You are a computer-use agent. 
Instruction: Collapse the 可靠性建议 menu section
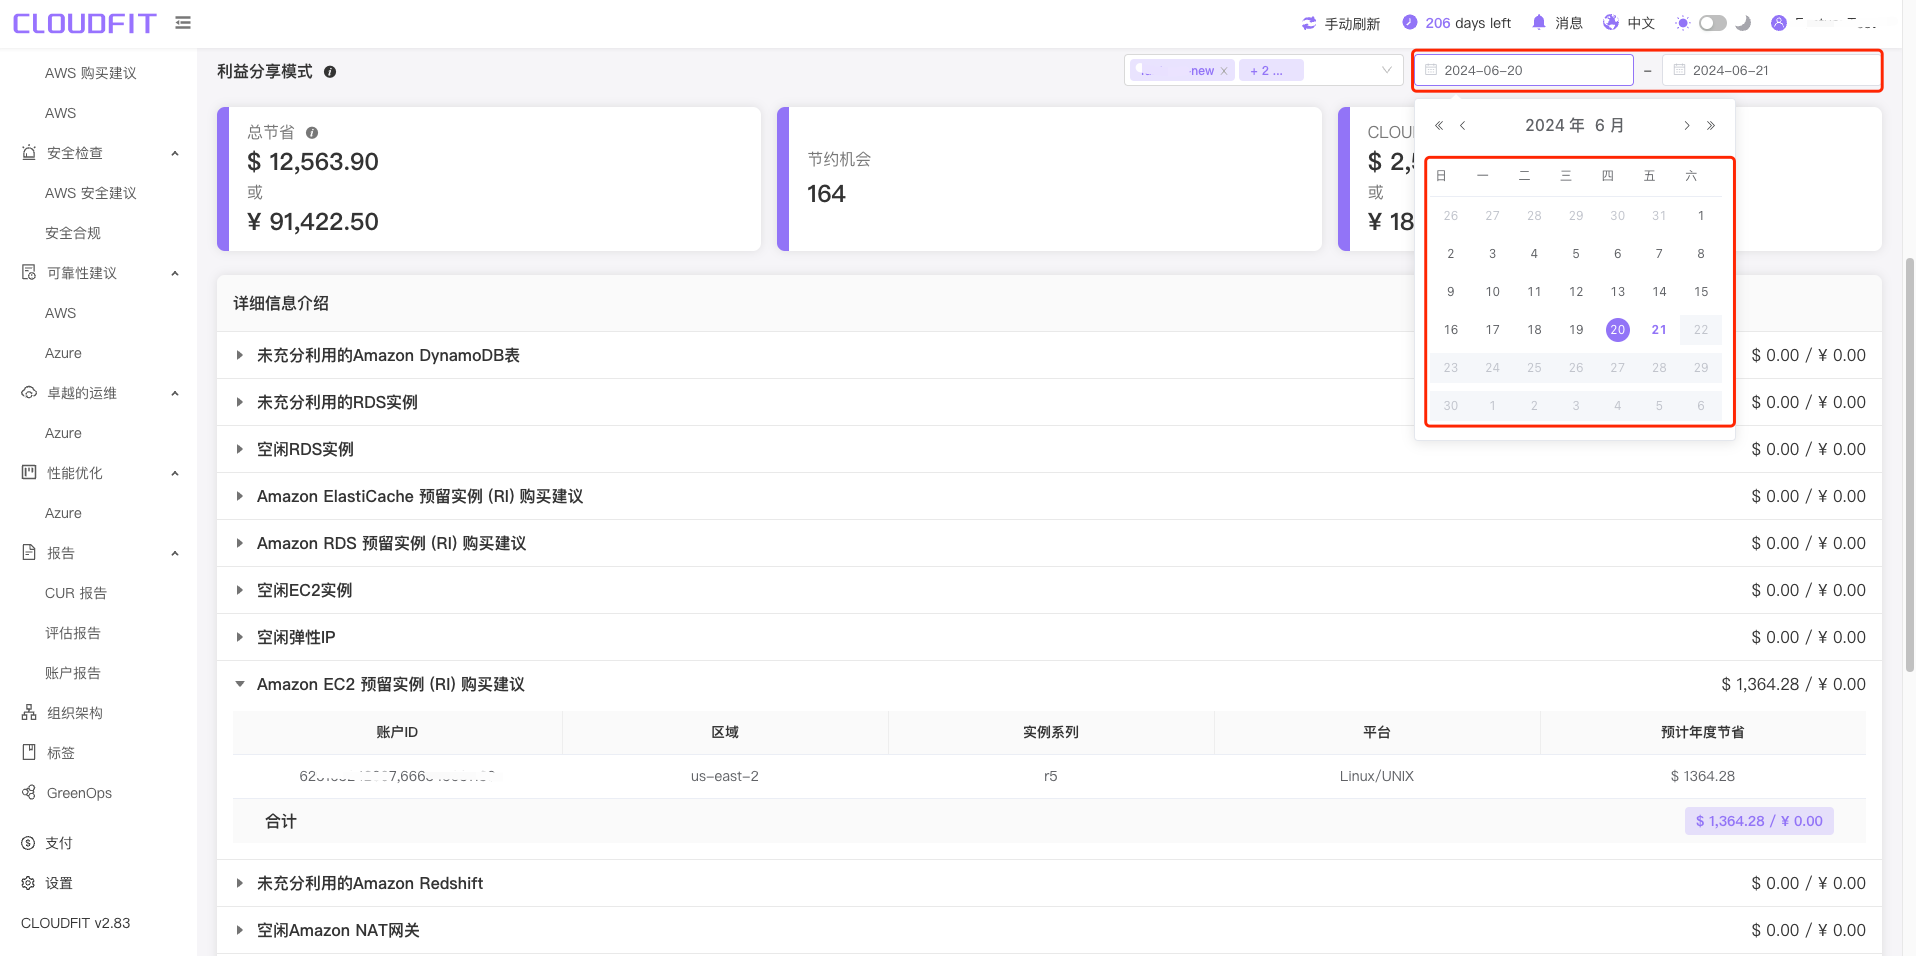(175, 273)
